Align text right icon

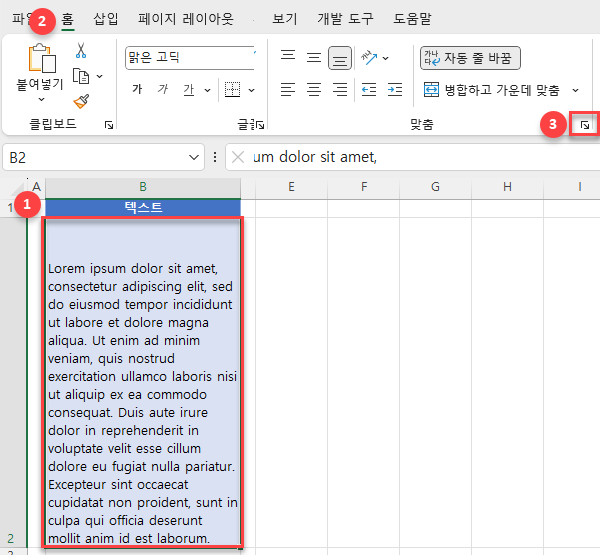click(x=340, y=90)
